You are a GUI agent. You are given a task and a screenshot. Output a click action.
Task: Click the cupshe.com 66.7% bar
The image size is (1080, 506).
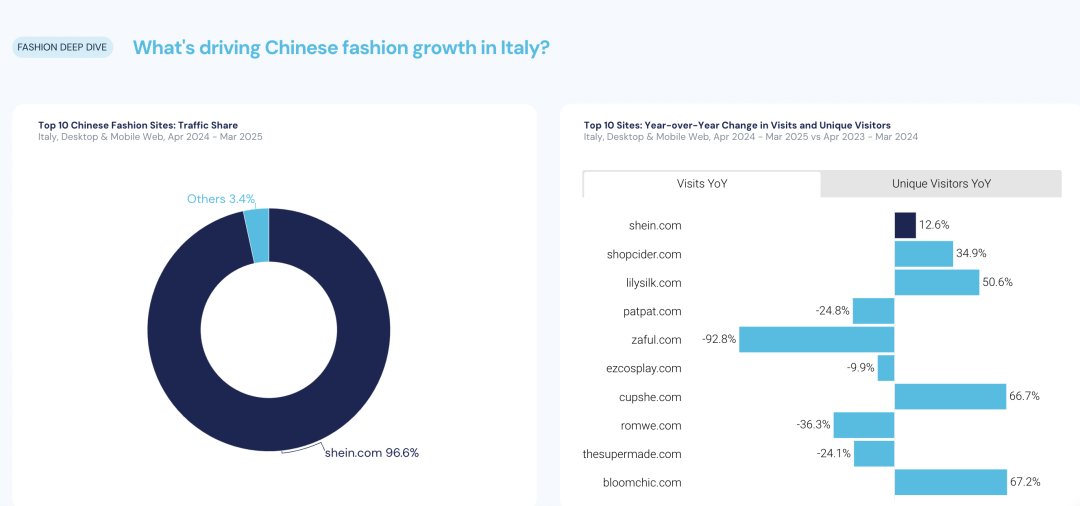click(951, 397)
